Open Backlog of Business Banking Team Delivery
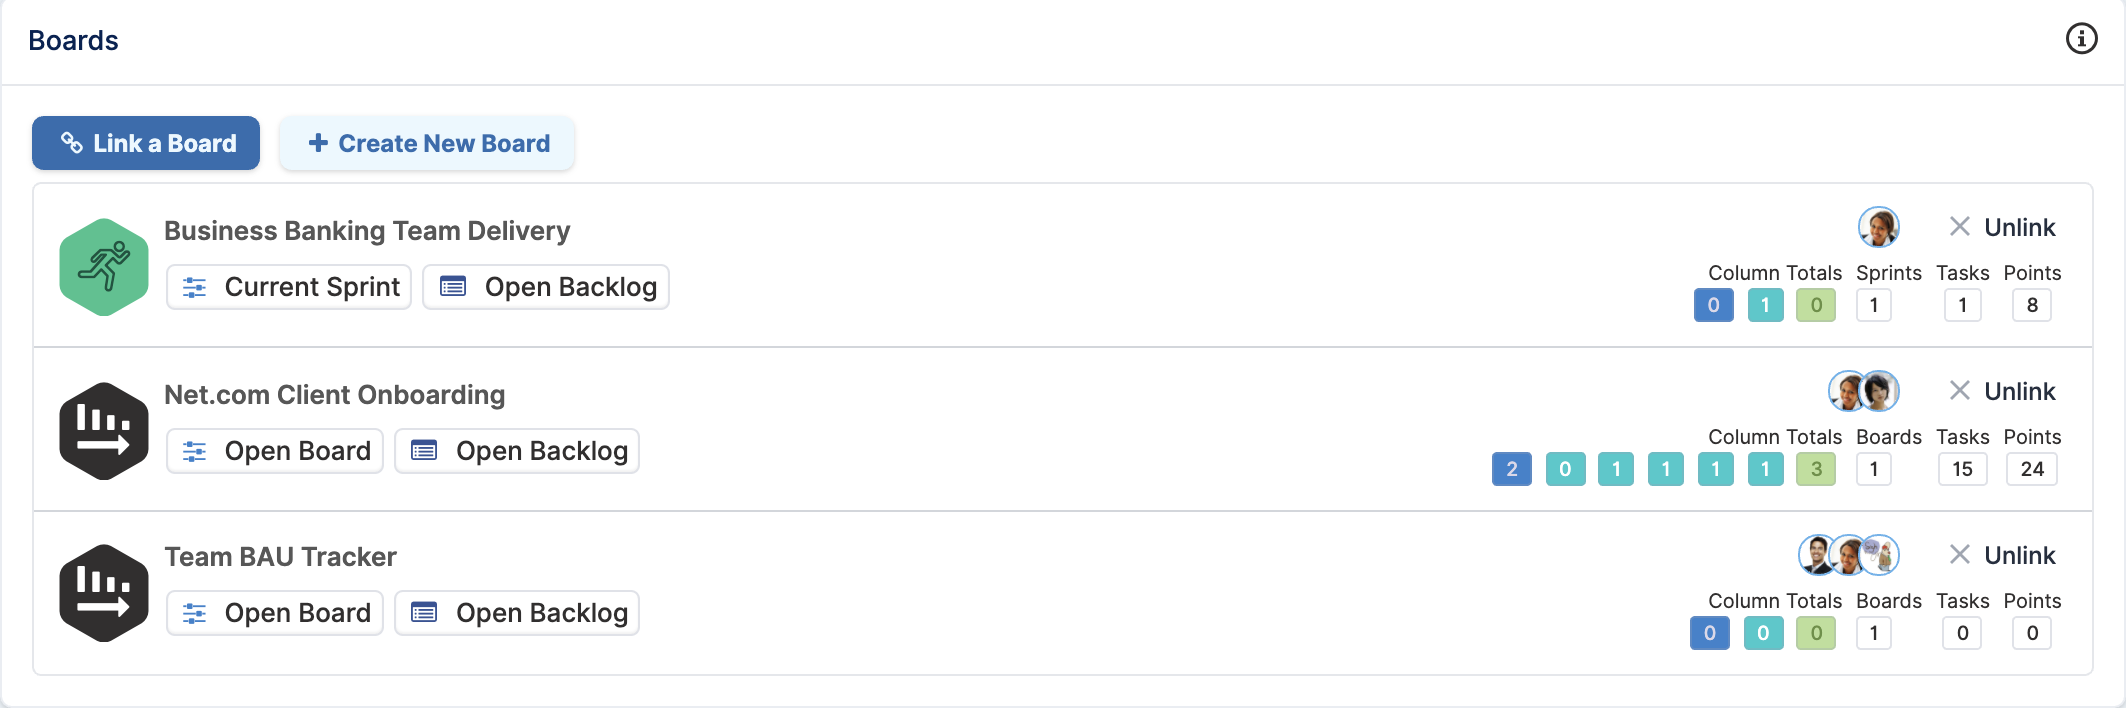This screenshot has height=708, width=2126. [546, 287]
